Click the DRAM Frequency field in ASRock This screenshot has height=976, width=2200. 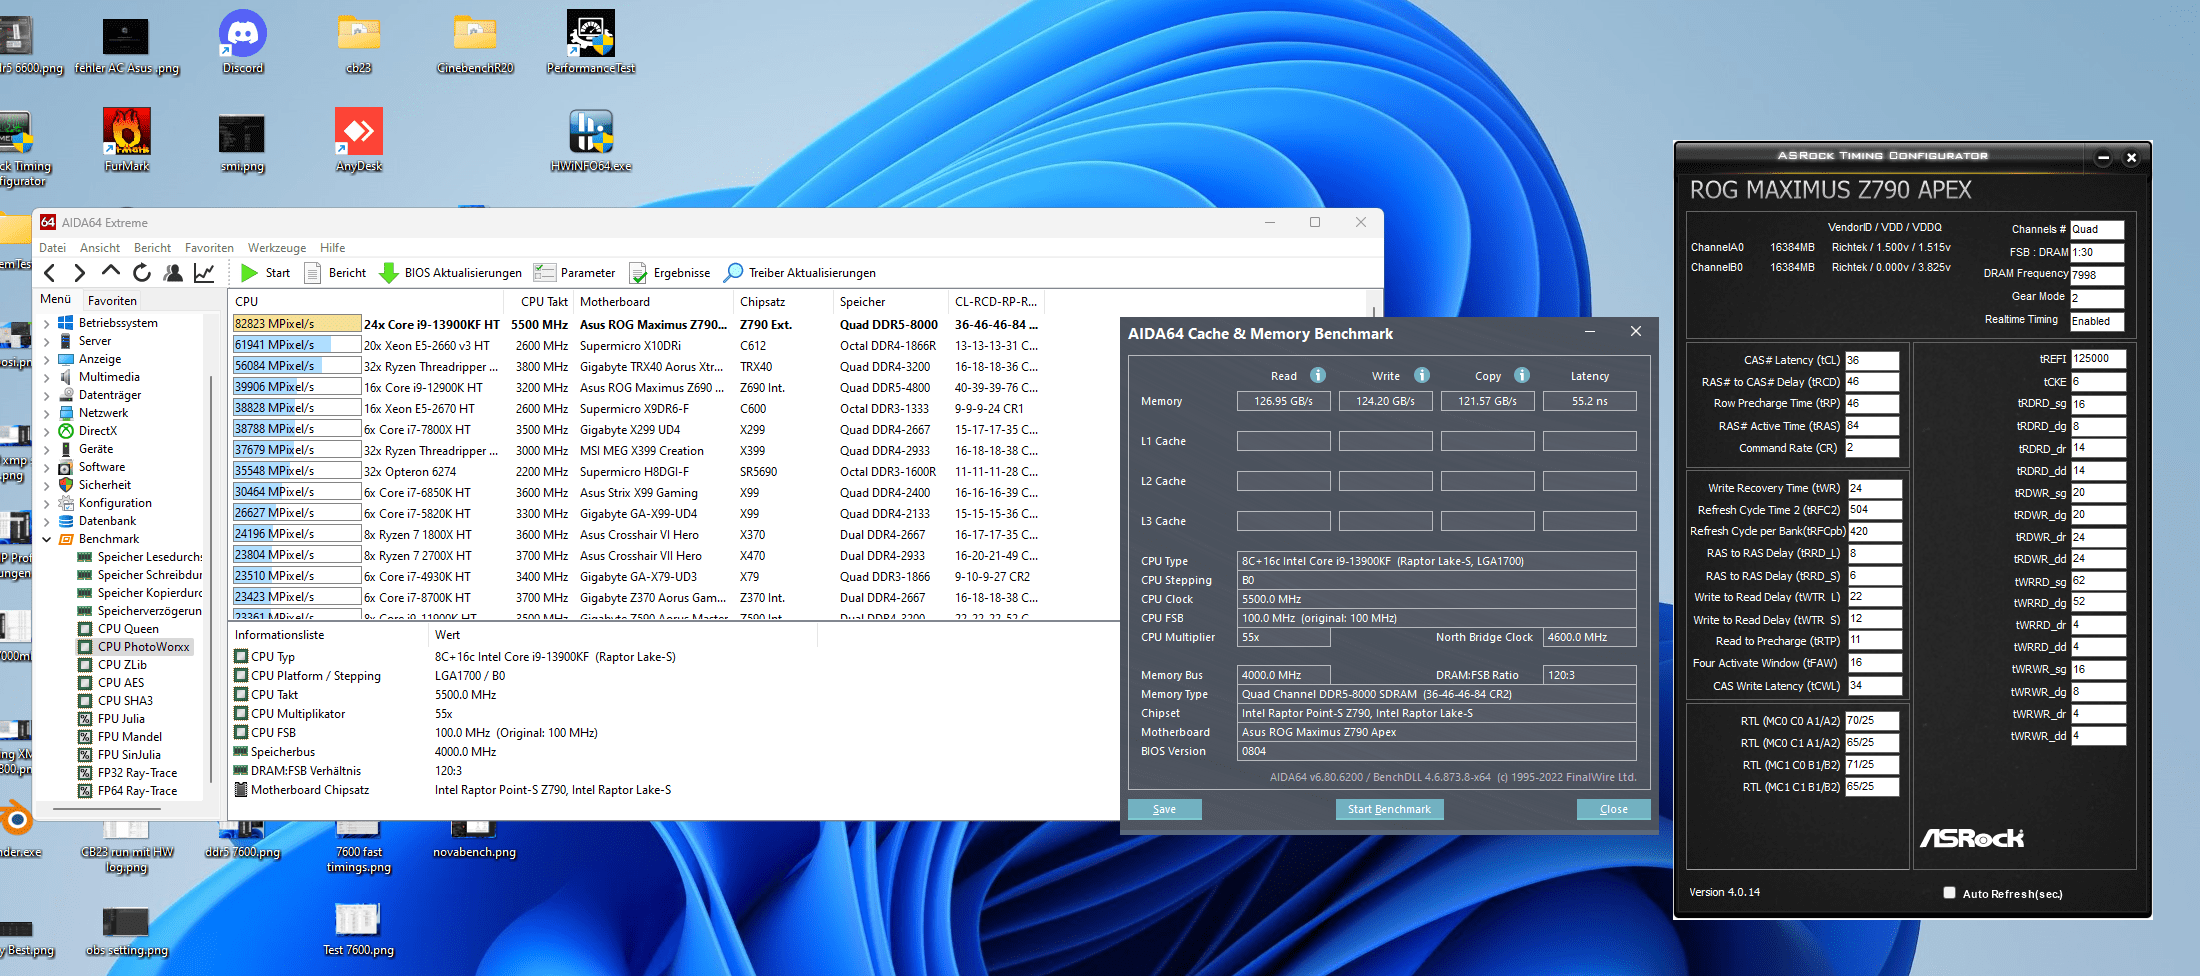[2097, 275]
